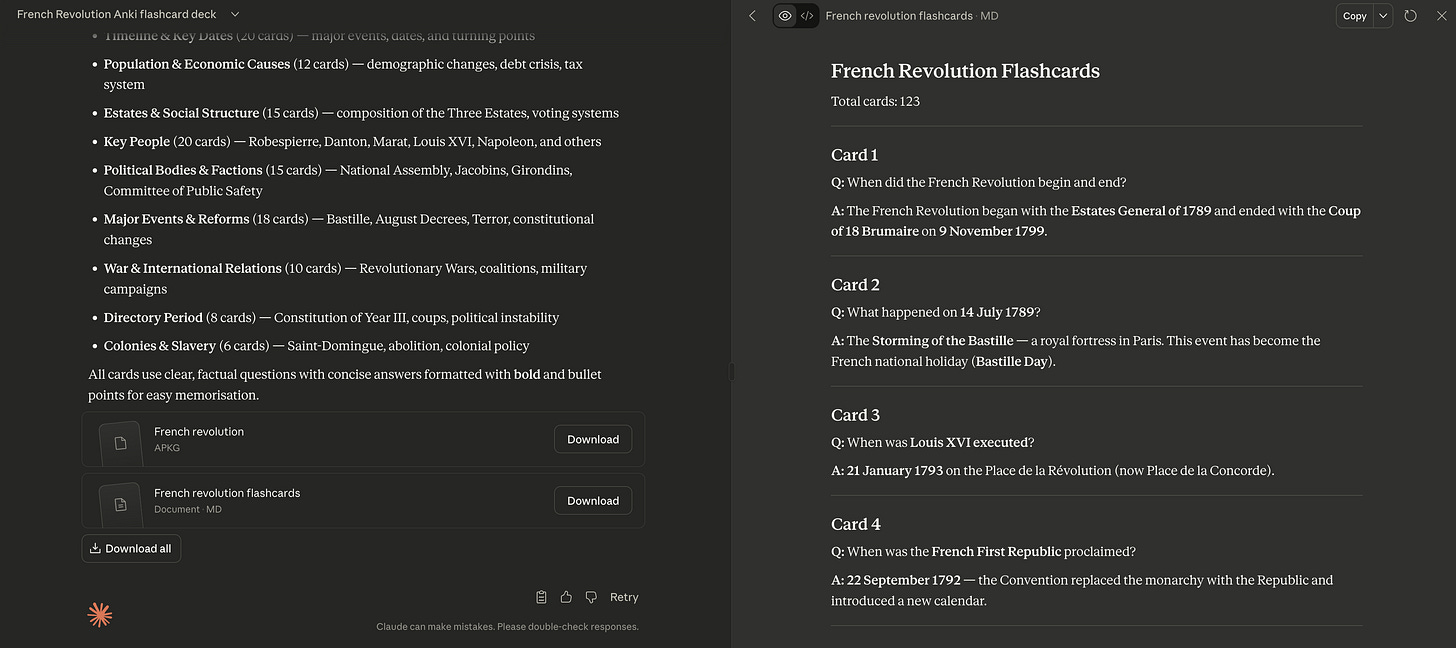Go back with artifact panel arrow
1456x648 pixels.
(x=753, y=16)
